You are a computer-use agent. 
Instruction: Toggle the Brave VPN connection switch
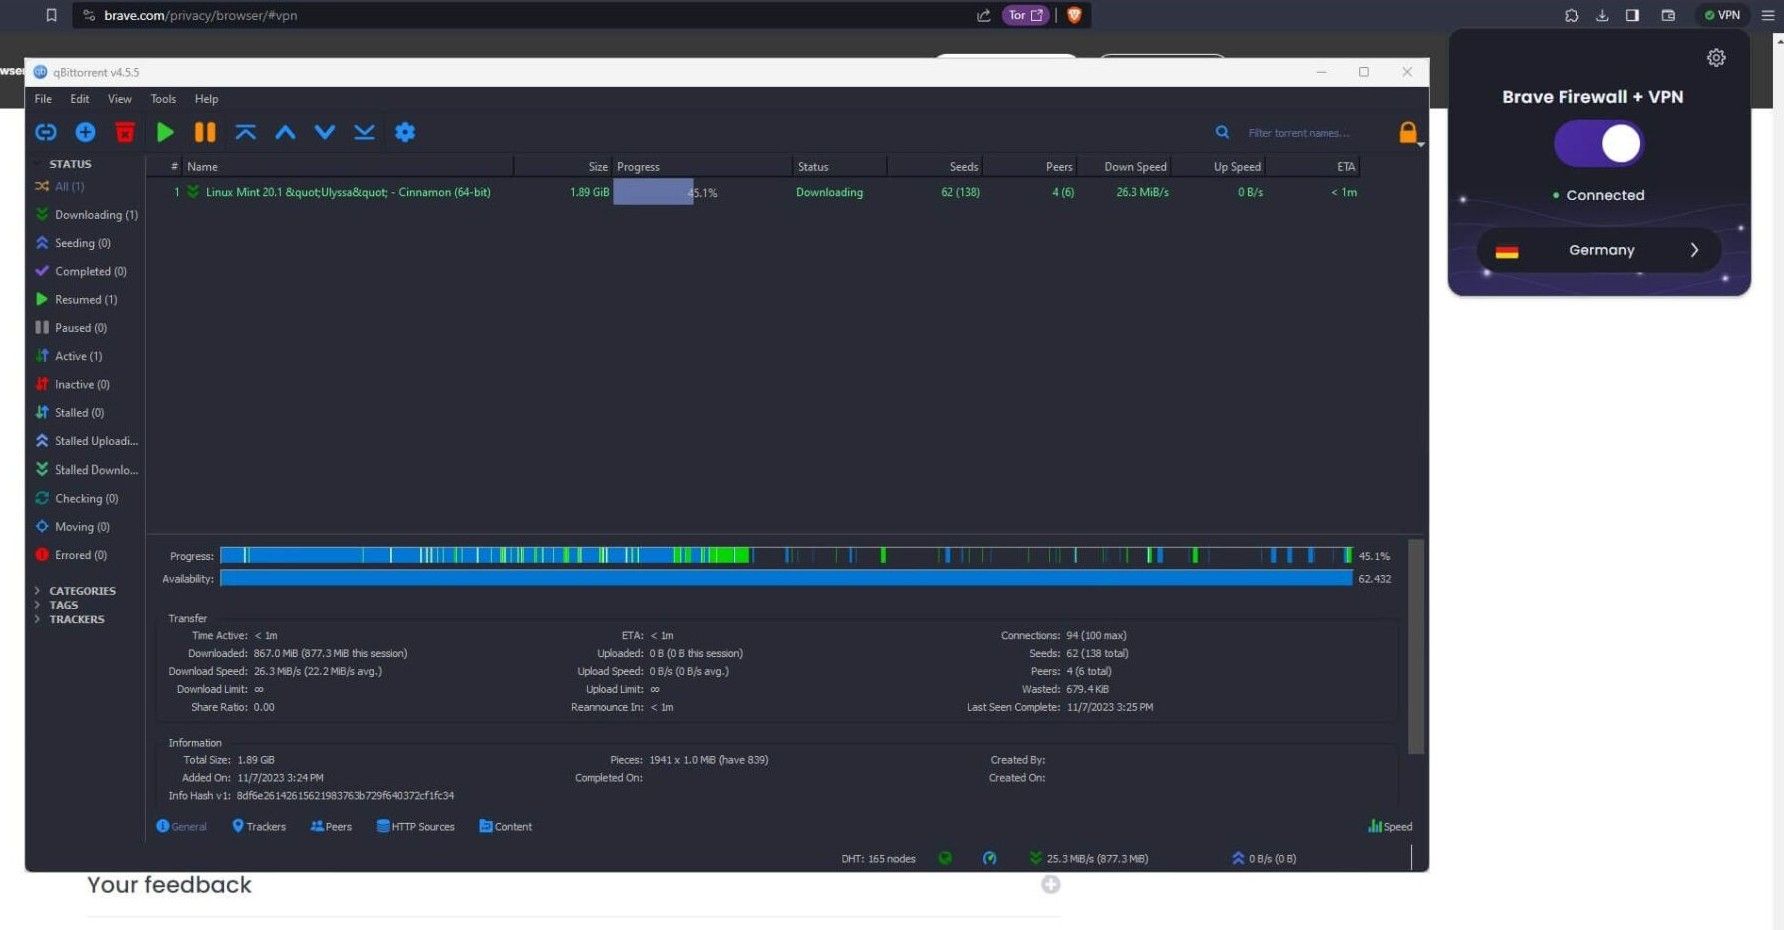coord(1599,143)
